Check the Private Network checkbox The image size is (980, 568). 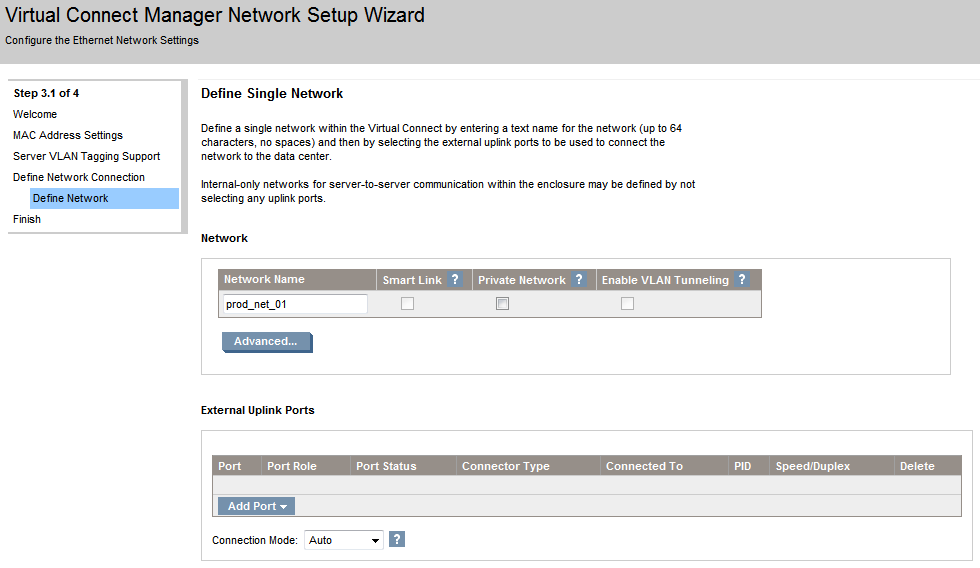pyautogui.click(x=502, y=304)
